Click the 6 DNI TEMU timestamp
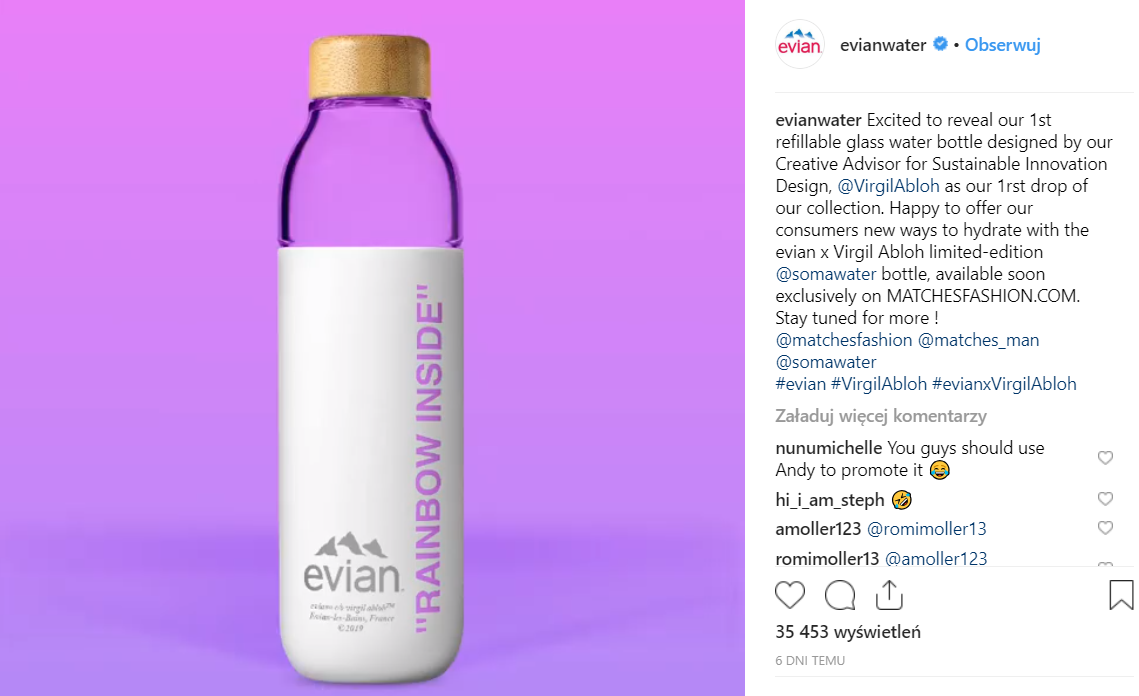Viewport: 1139px width, 696px height. point(810,660)
